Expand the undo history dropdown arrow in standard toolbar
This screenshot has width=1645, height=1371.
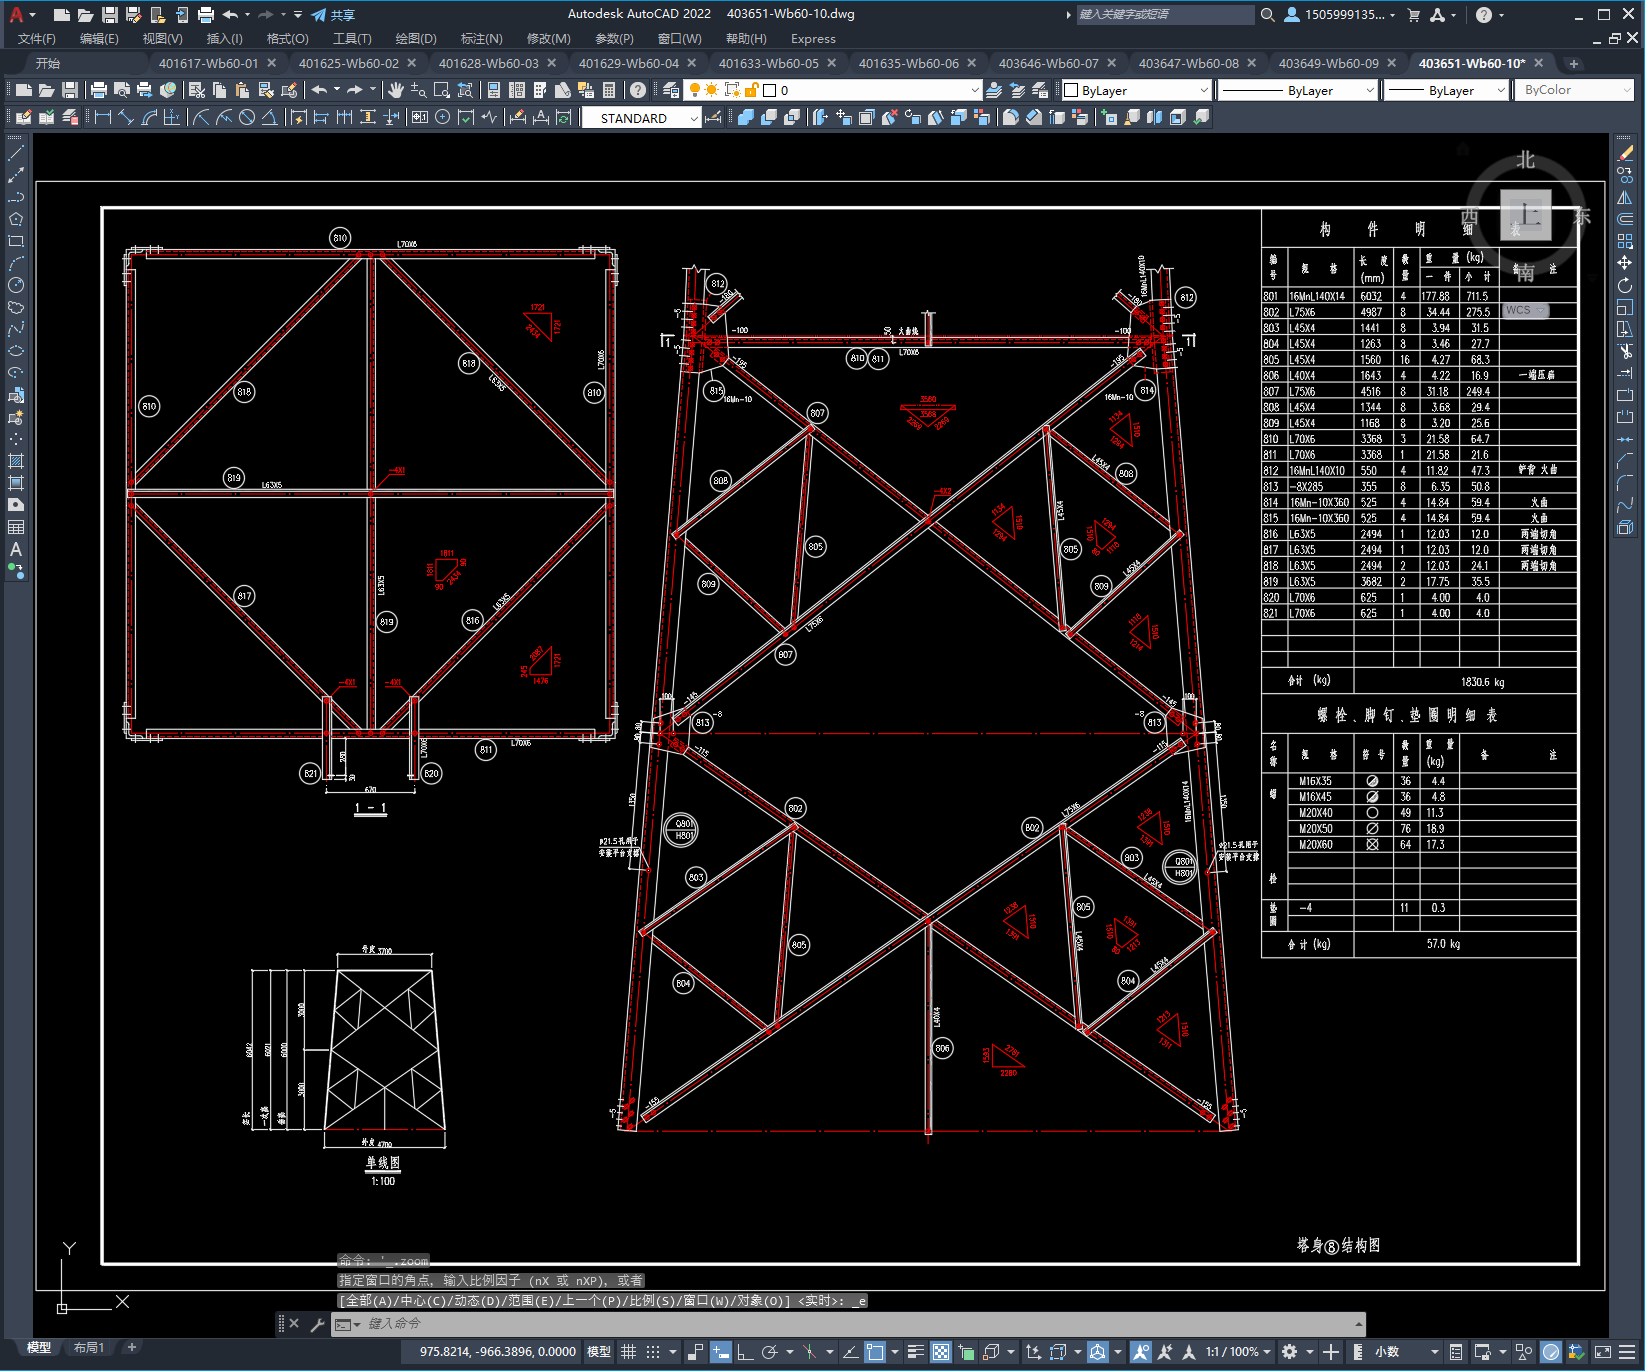[x=337, y=90]
